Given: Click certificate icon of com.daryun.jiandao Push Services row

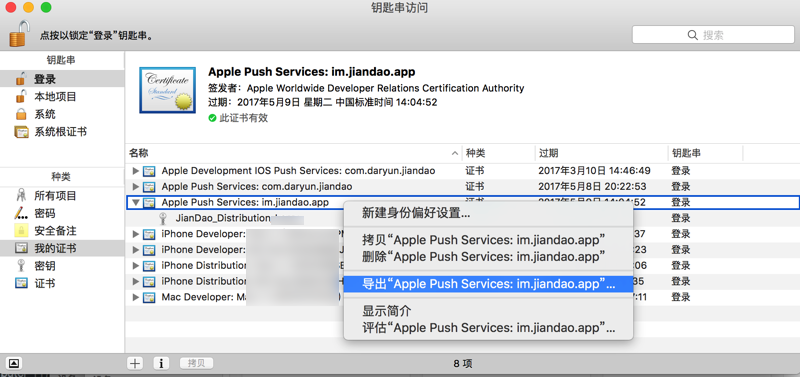Looking at the screenshot, I should pyautogui.click(x=149, y=187).
